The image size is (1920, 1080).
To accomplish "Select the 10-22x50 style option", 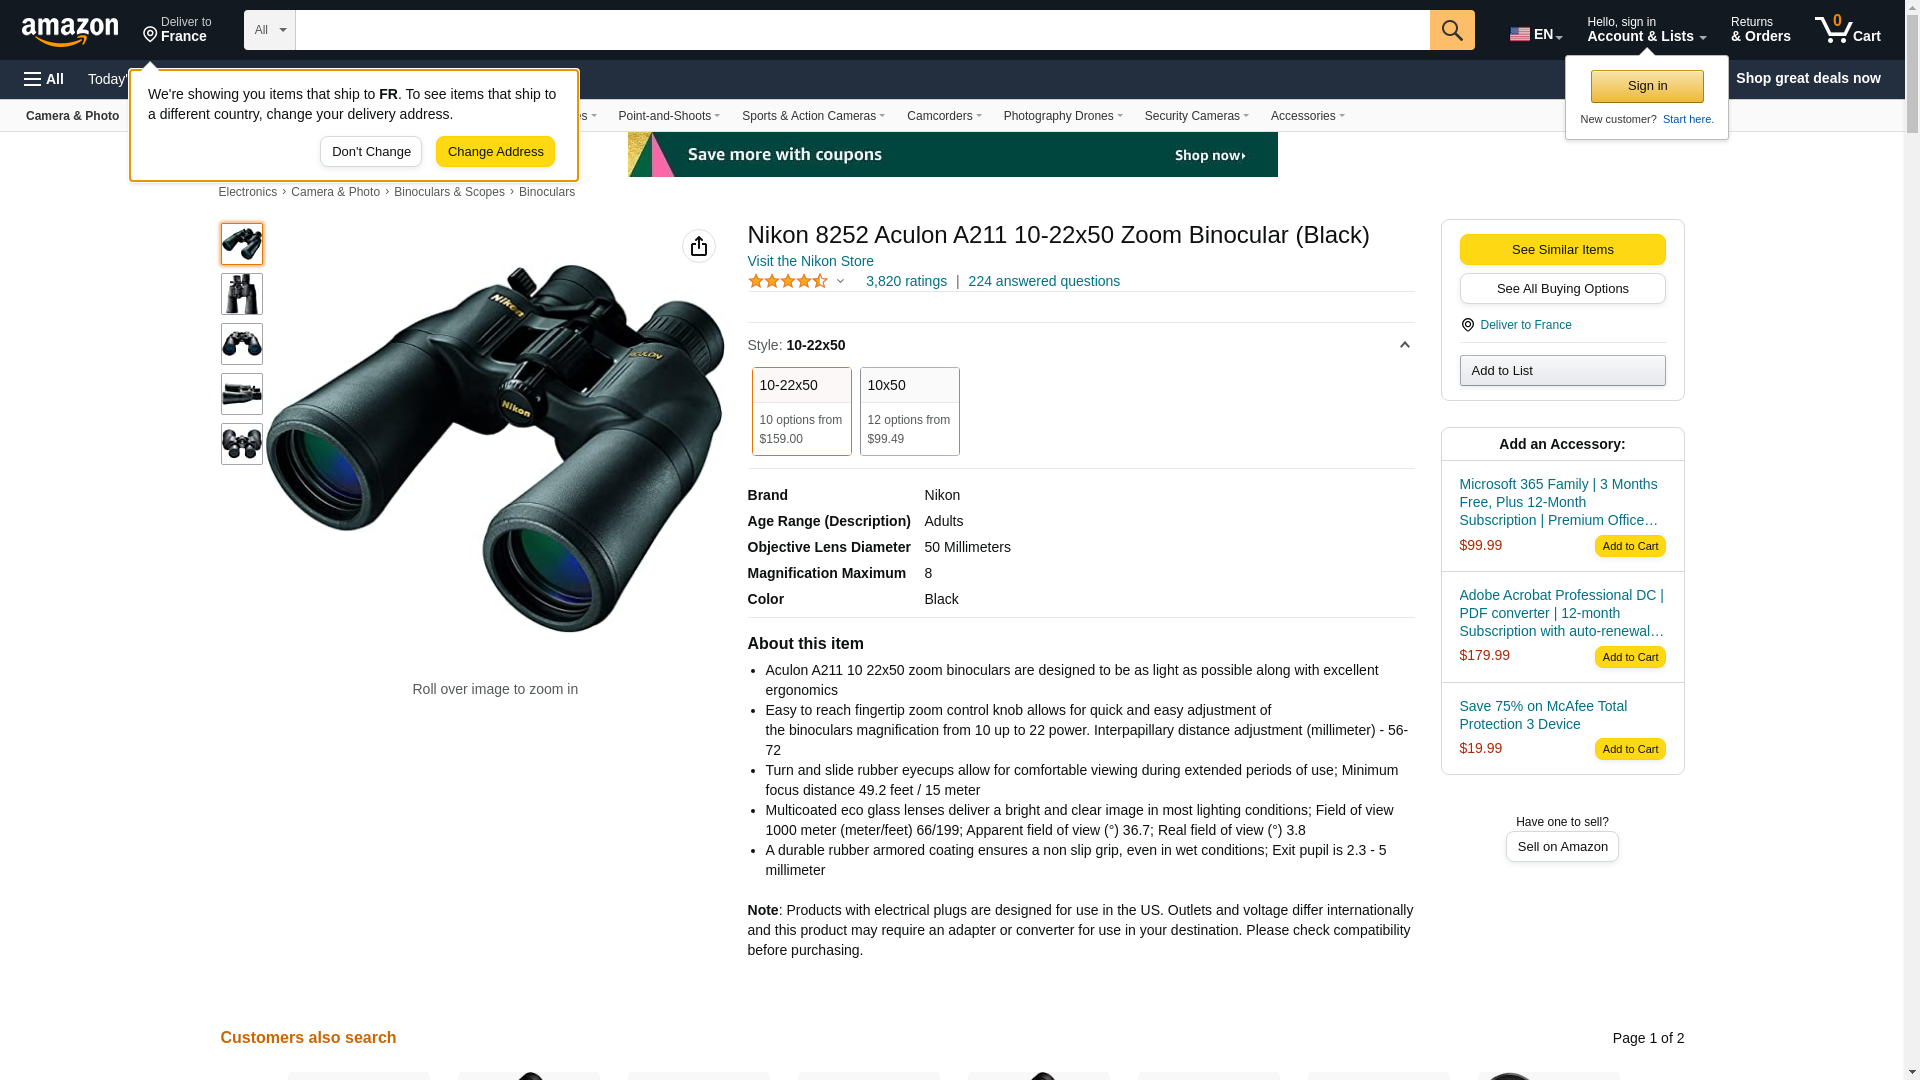I will tap(801, 411).
